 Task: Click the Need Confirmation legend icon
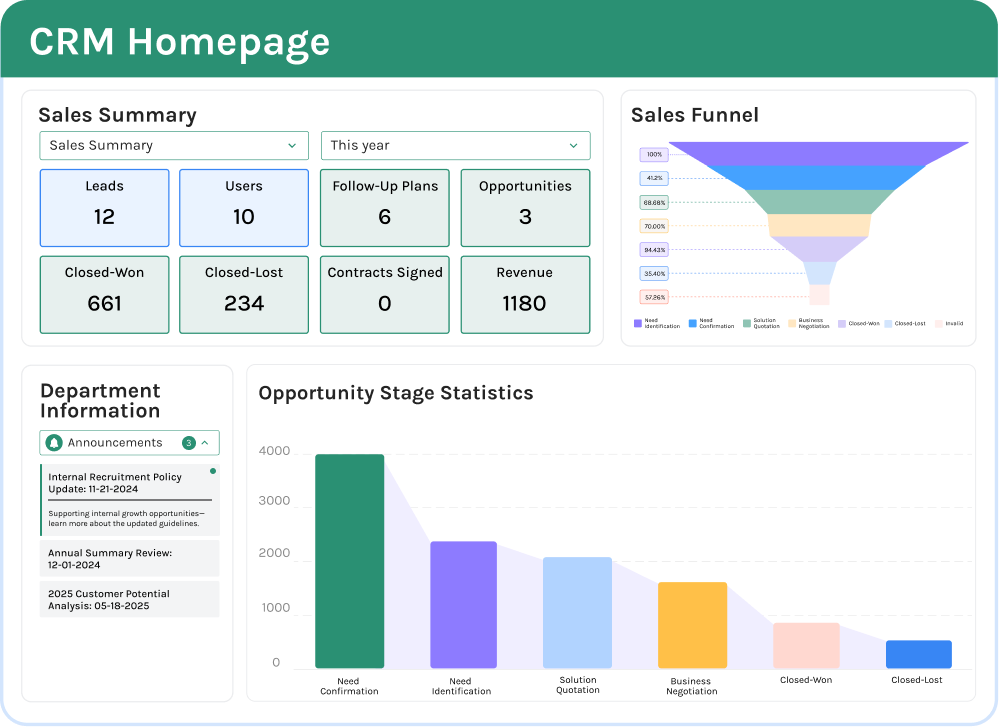coord(692,323)
